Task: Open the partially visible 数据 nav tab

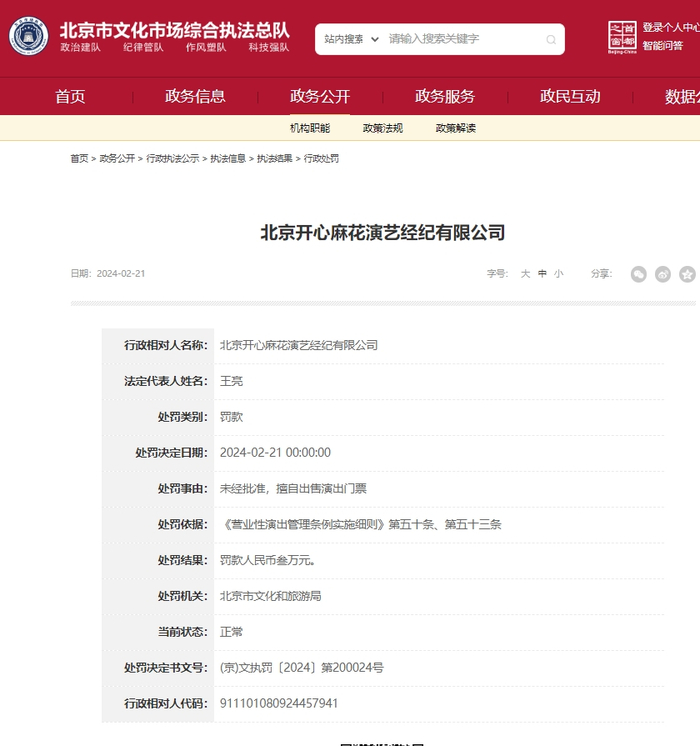Action: click(x=682, y=97)
